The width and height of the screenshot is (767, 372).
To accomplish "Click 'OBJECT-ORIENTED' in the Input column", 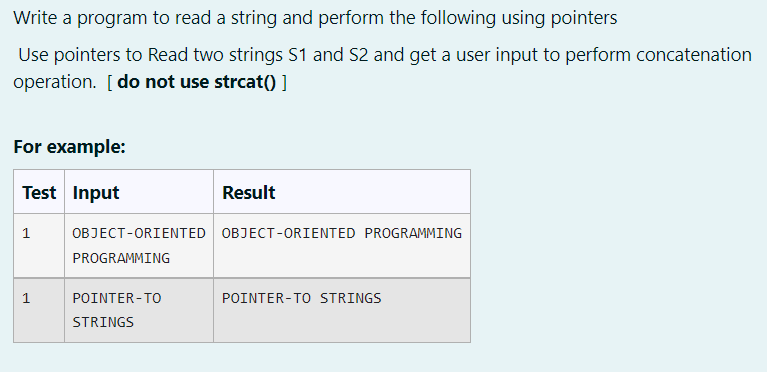I will 139,233.
